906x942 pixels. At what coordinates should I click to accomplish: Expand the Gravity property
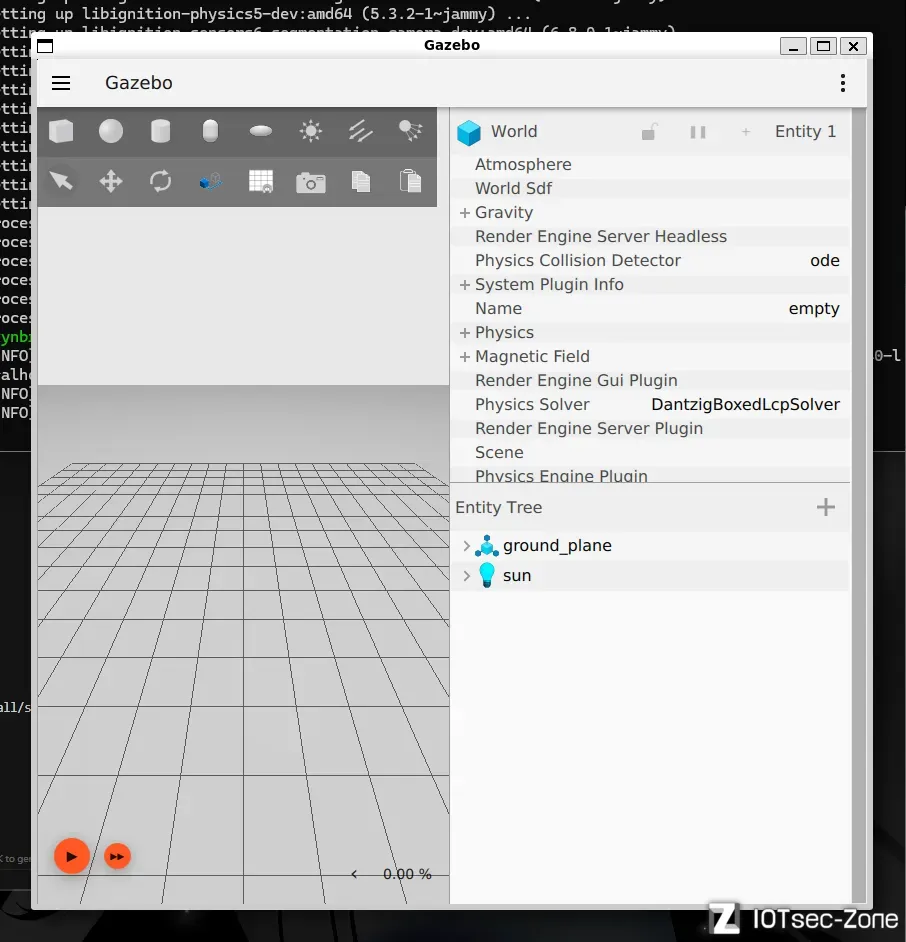(464, 213)
